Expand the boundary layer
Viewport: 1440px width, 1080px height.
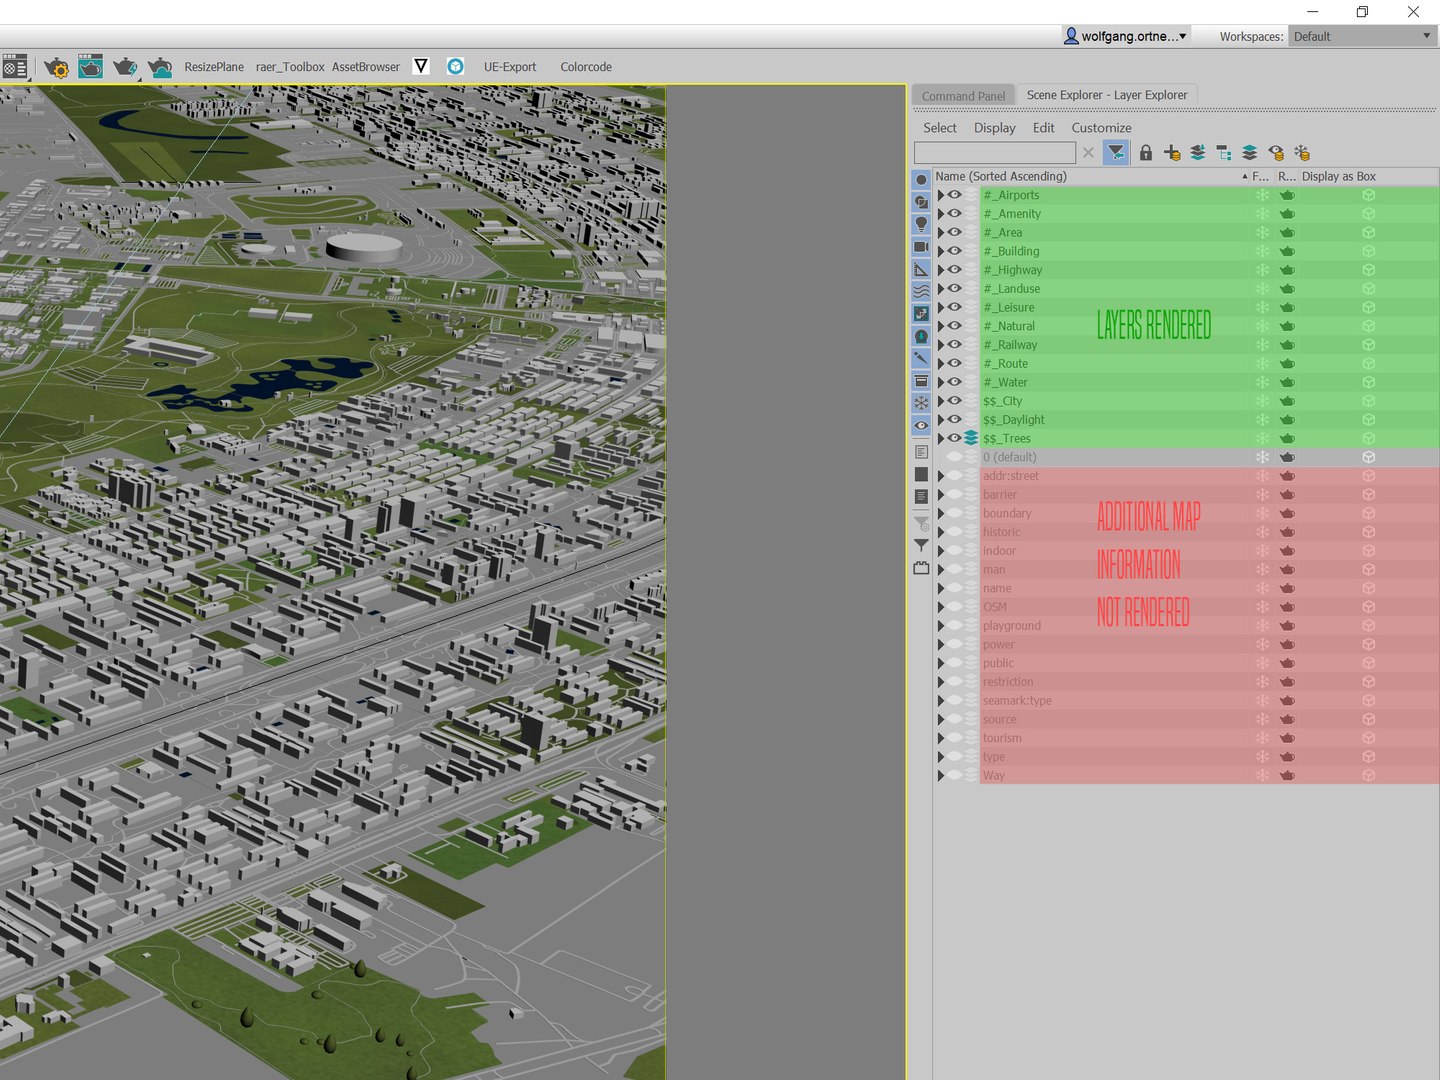tap(940, 513)
